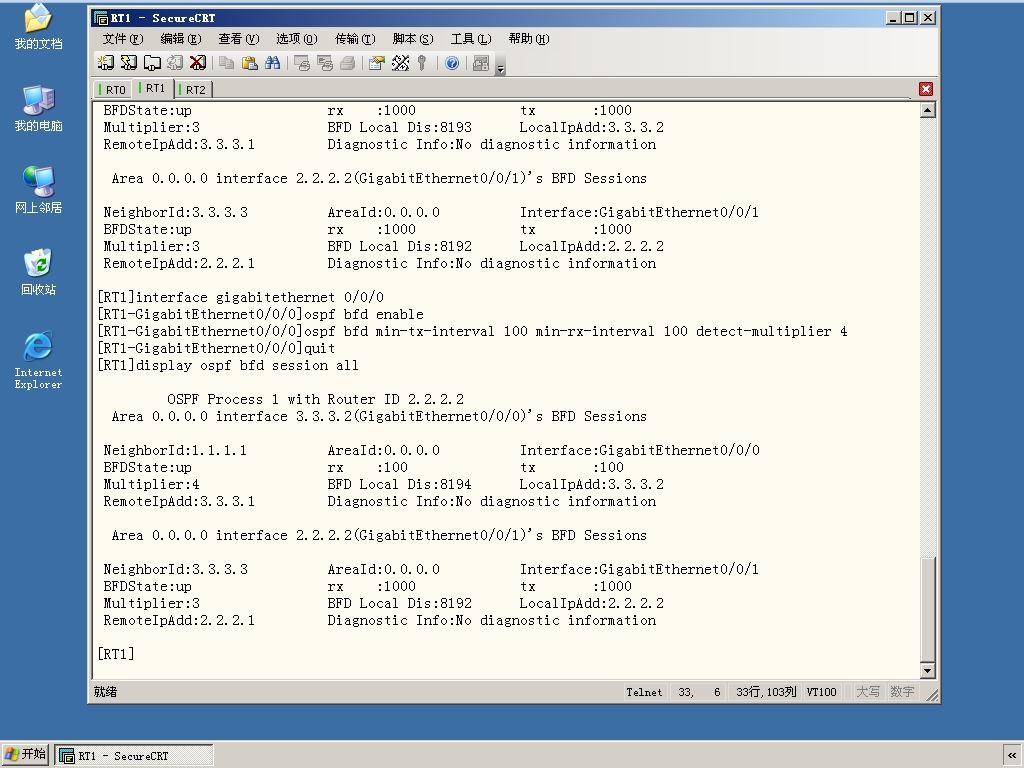The width and height of the screenshot is (1024, 768).
Task: Open the 文件(F) menu
Action: click(x=122, y=39)
